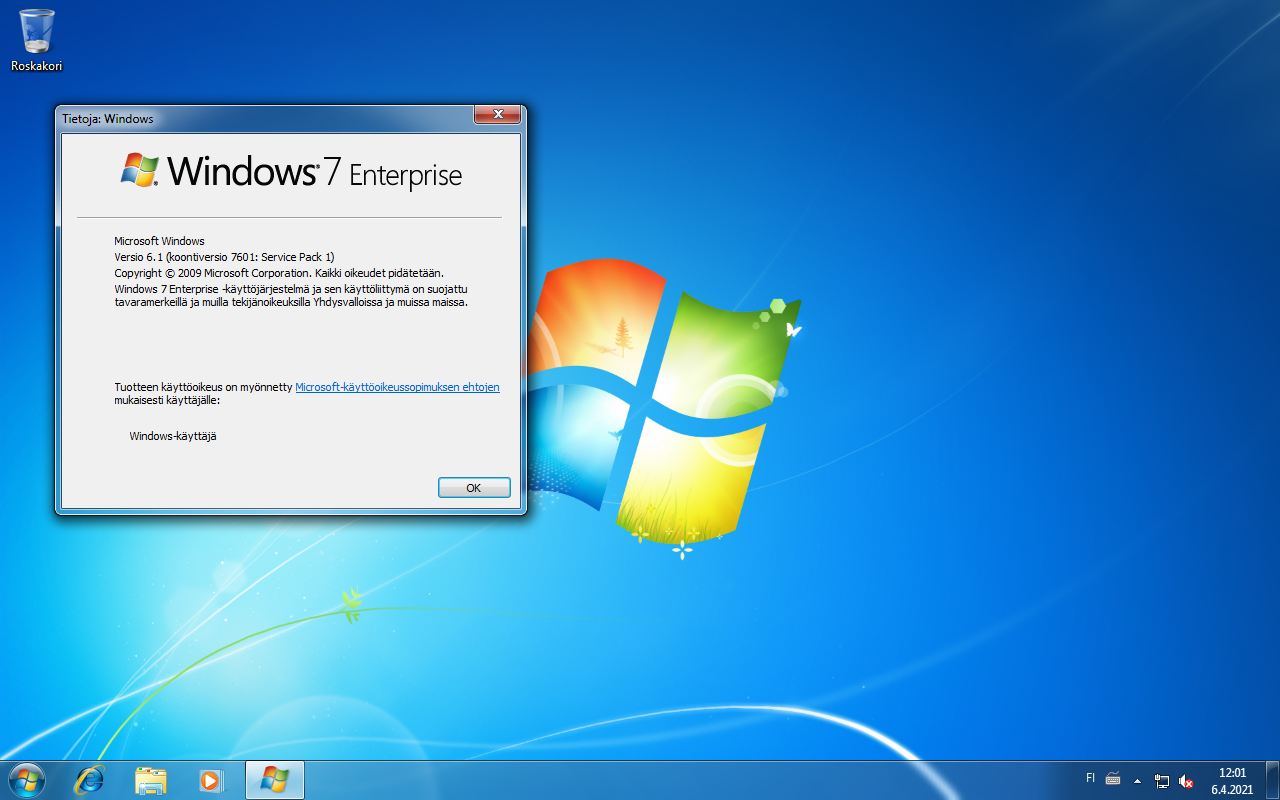Click the Copyright © 2009 Microsoft line
The width and height of the screenshot is (1280, 800).
pos(279,272)
